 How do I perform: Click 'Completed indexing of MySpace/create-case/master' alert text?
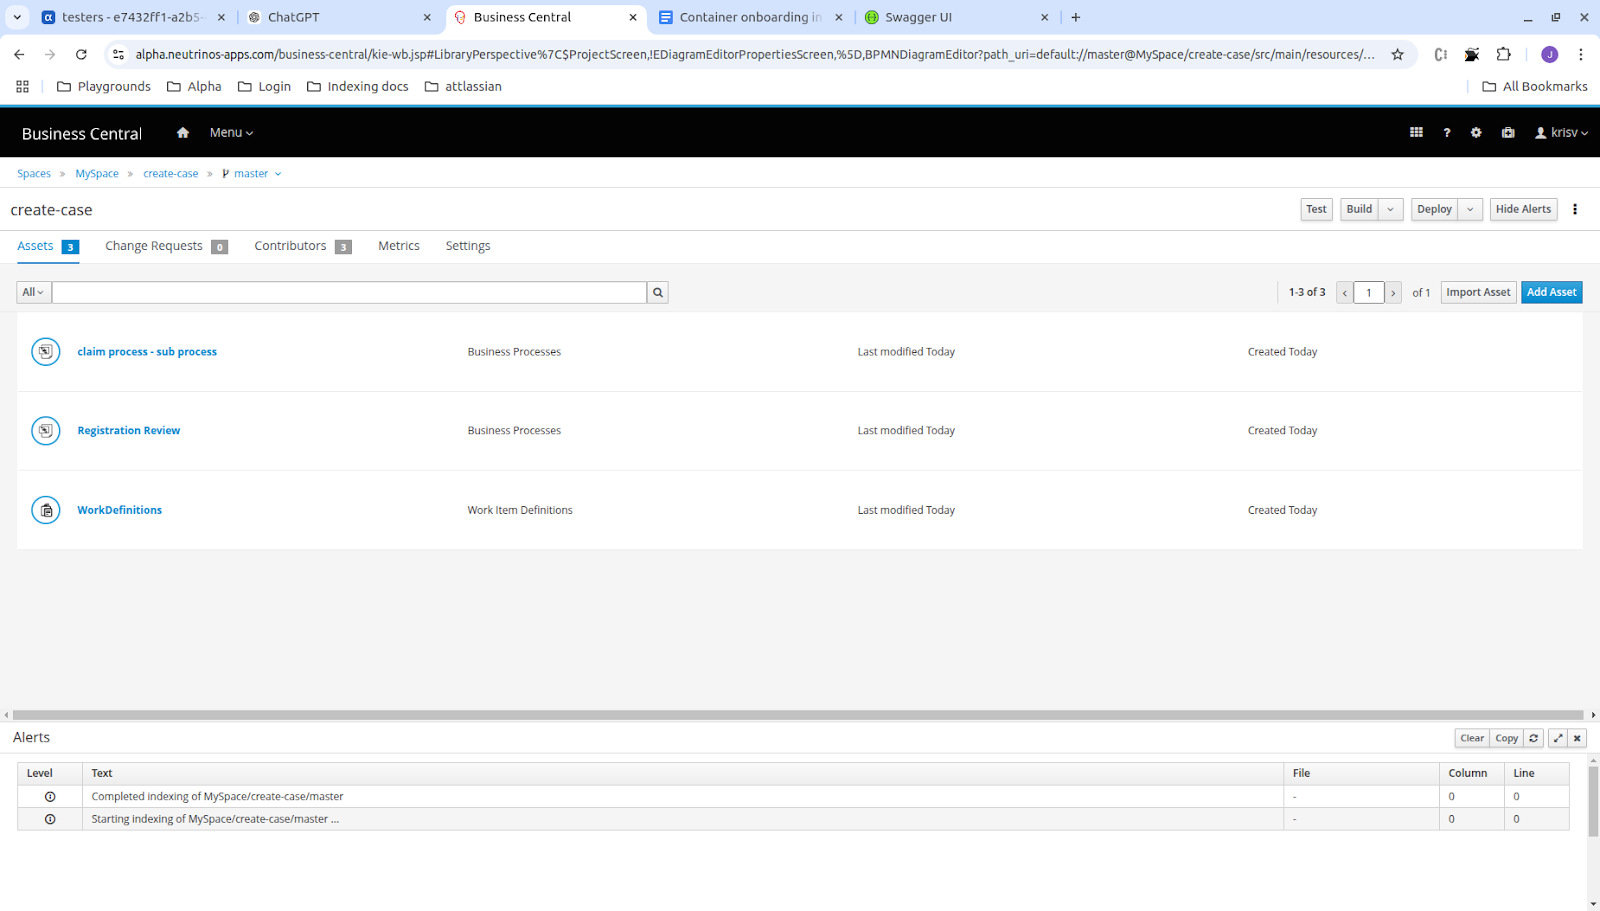(x=217, y=797)
